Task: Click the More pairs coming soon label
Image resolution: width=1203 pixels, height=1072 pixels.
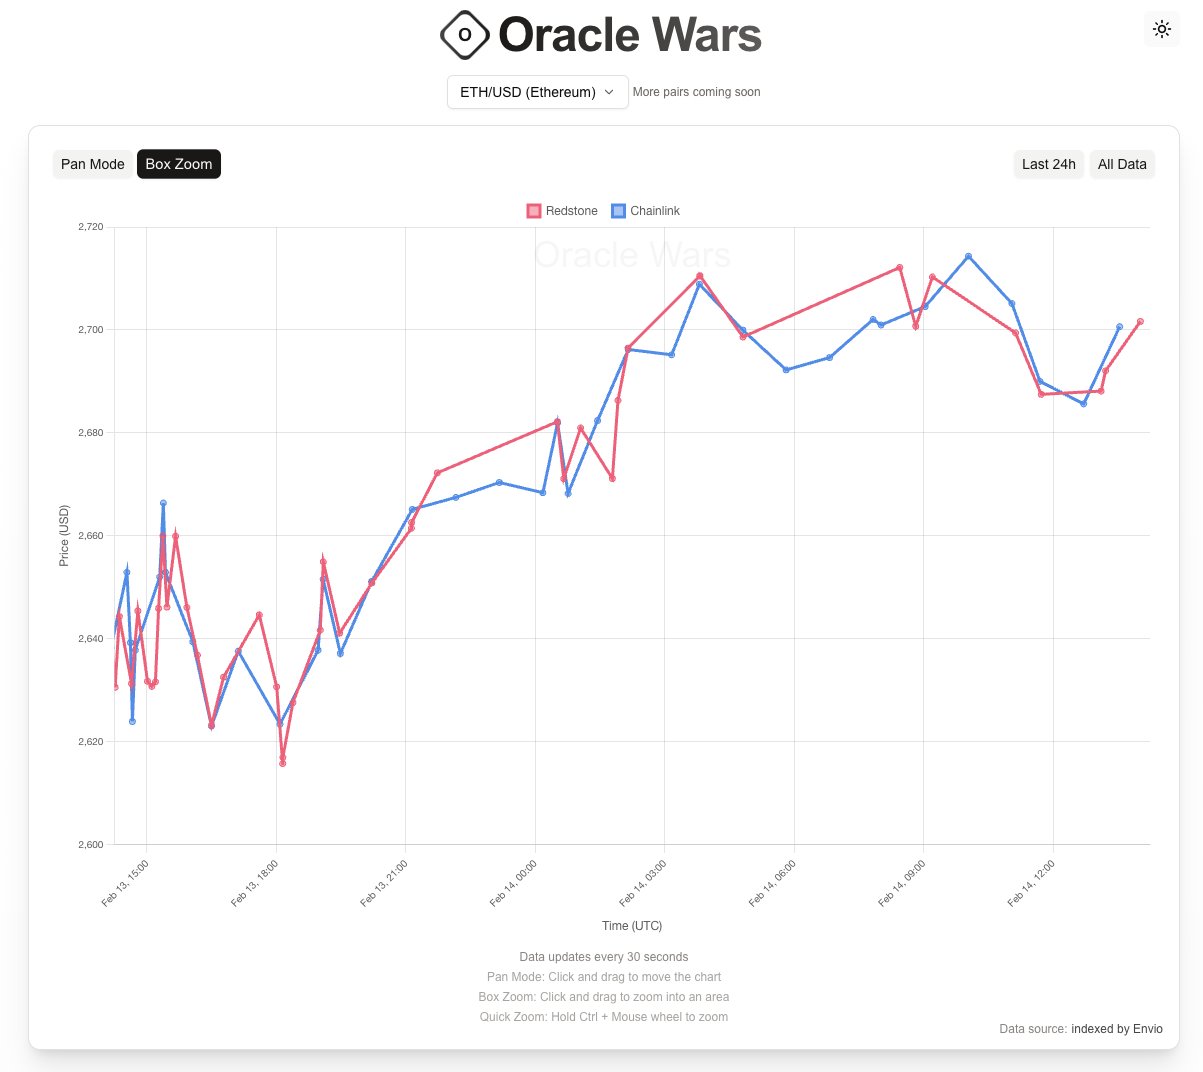Action: pos(696,91)
